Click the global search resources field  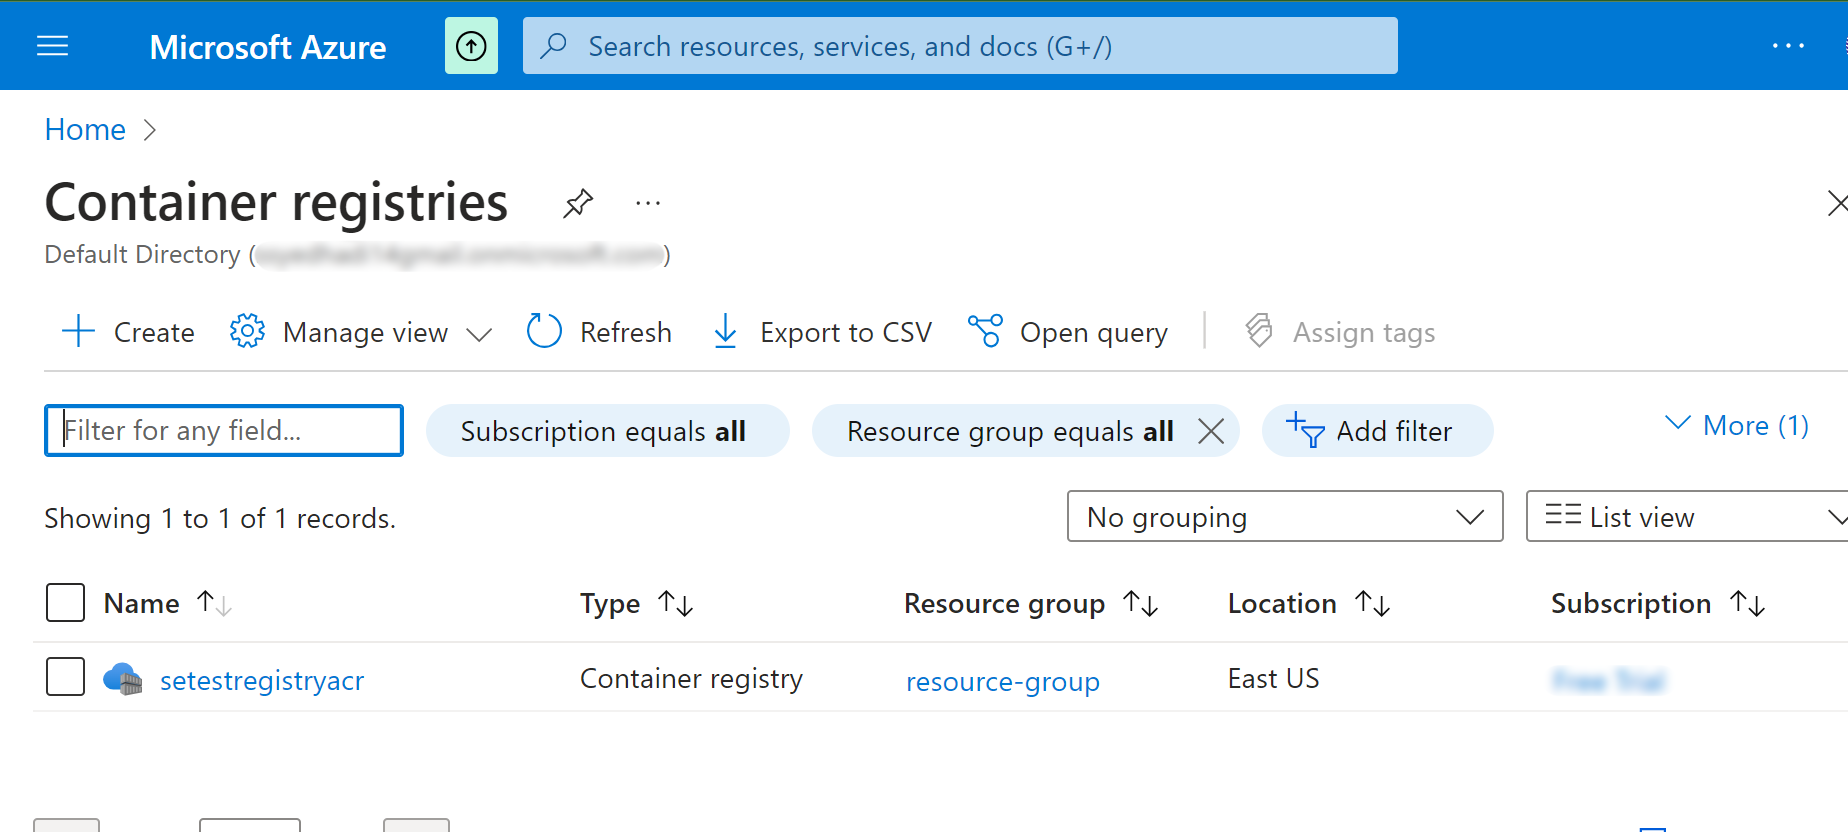coord(960,46)
